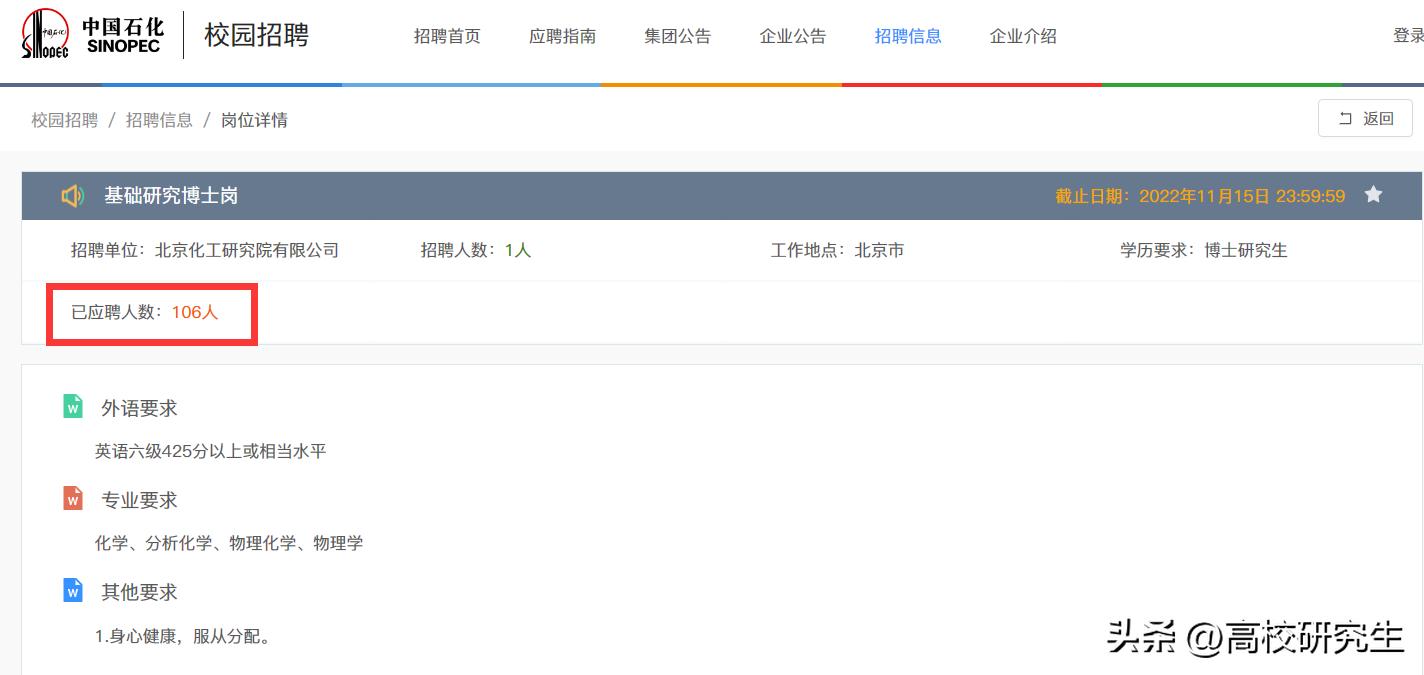Click the blue 其他要求 document icon

(73, 590)
